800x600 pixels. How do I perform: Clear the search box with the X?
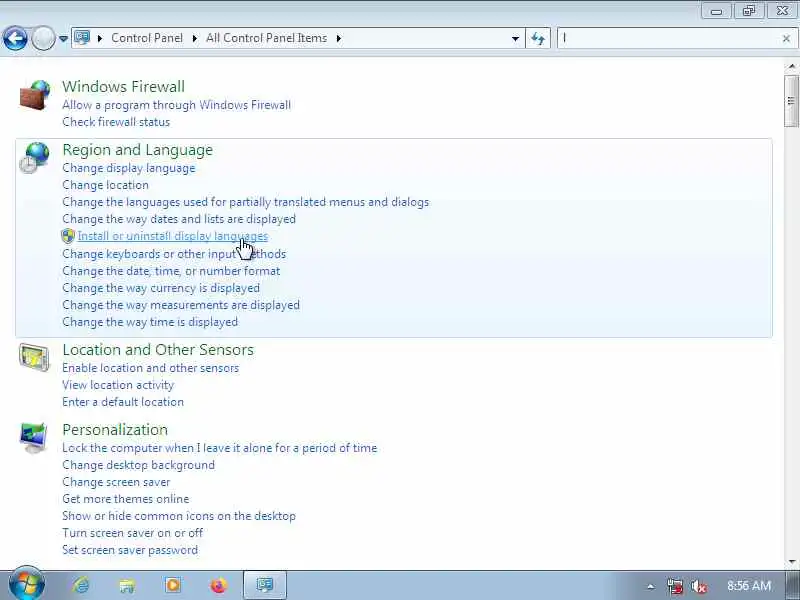(786, 38)
